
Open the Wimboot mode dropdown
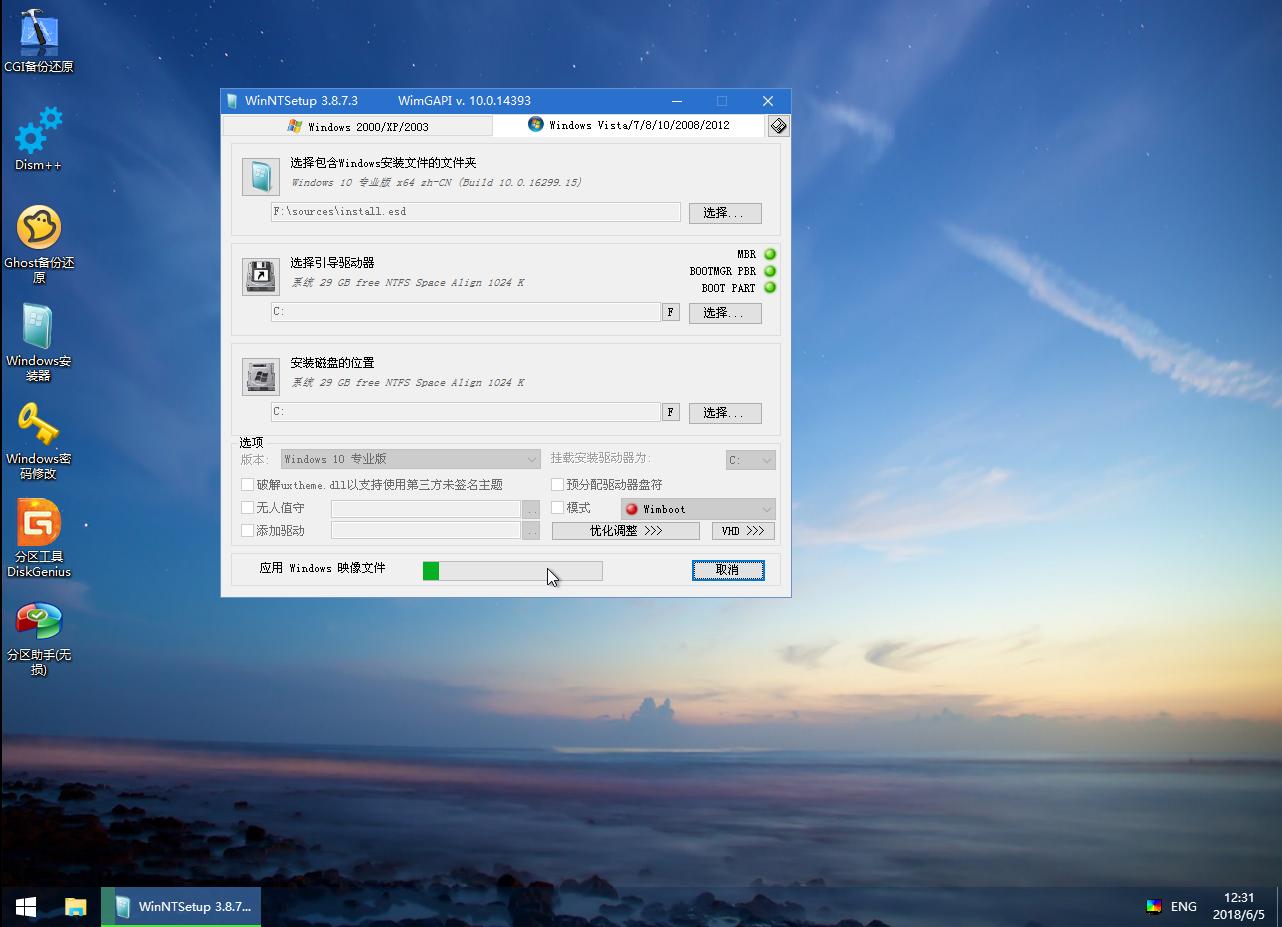[697, 508]
